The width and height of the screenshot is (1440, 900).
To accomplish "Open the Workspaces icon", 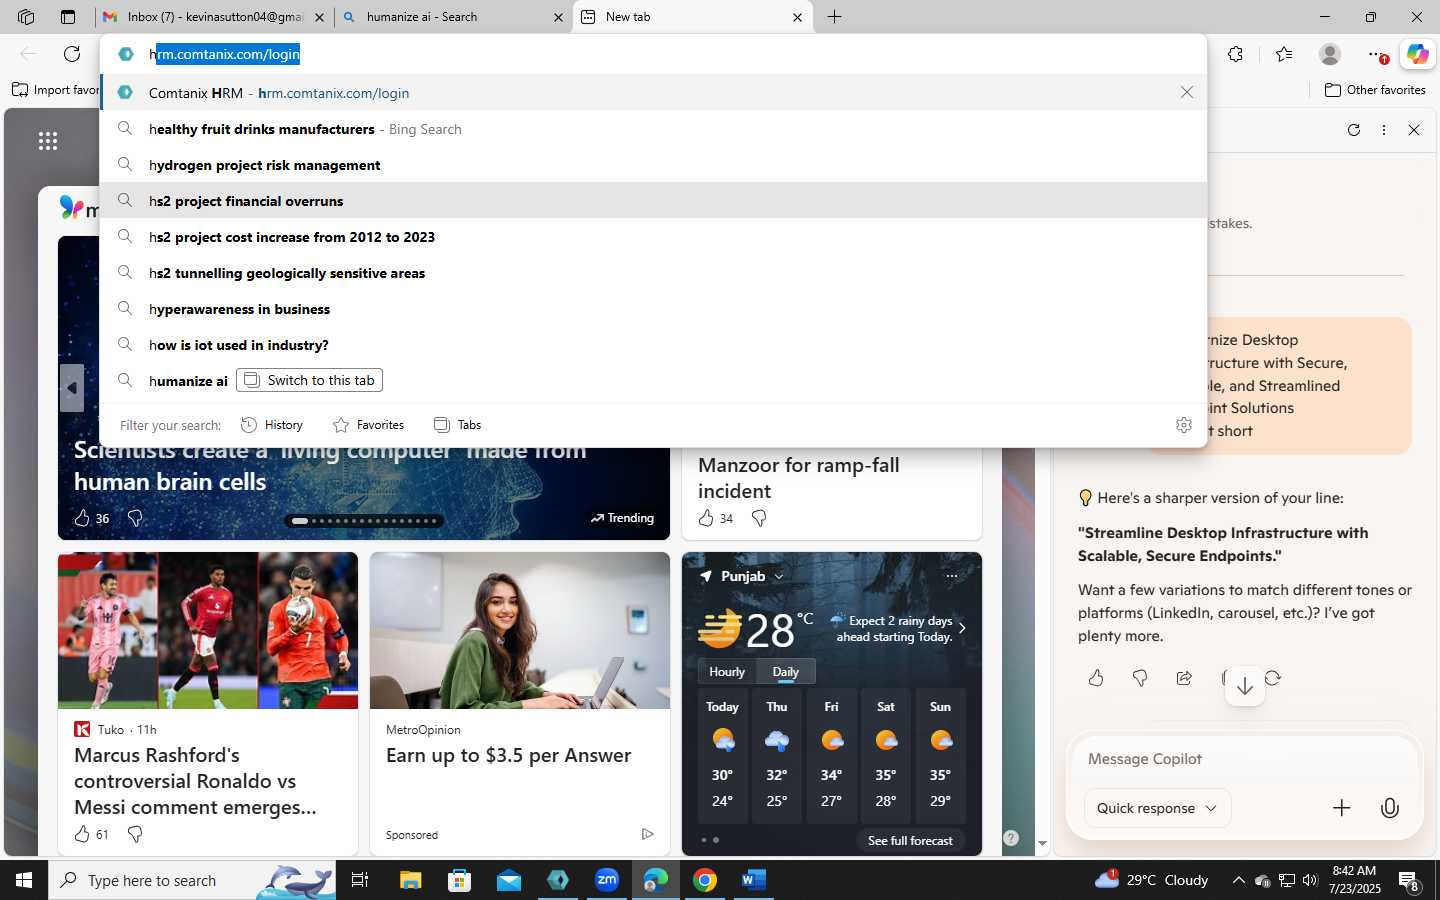I will tap(26, 17).
